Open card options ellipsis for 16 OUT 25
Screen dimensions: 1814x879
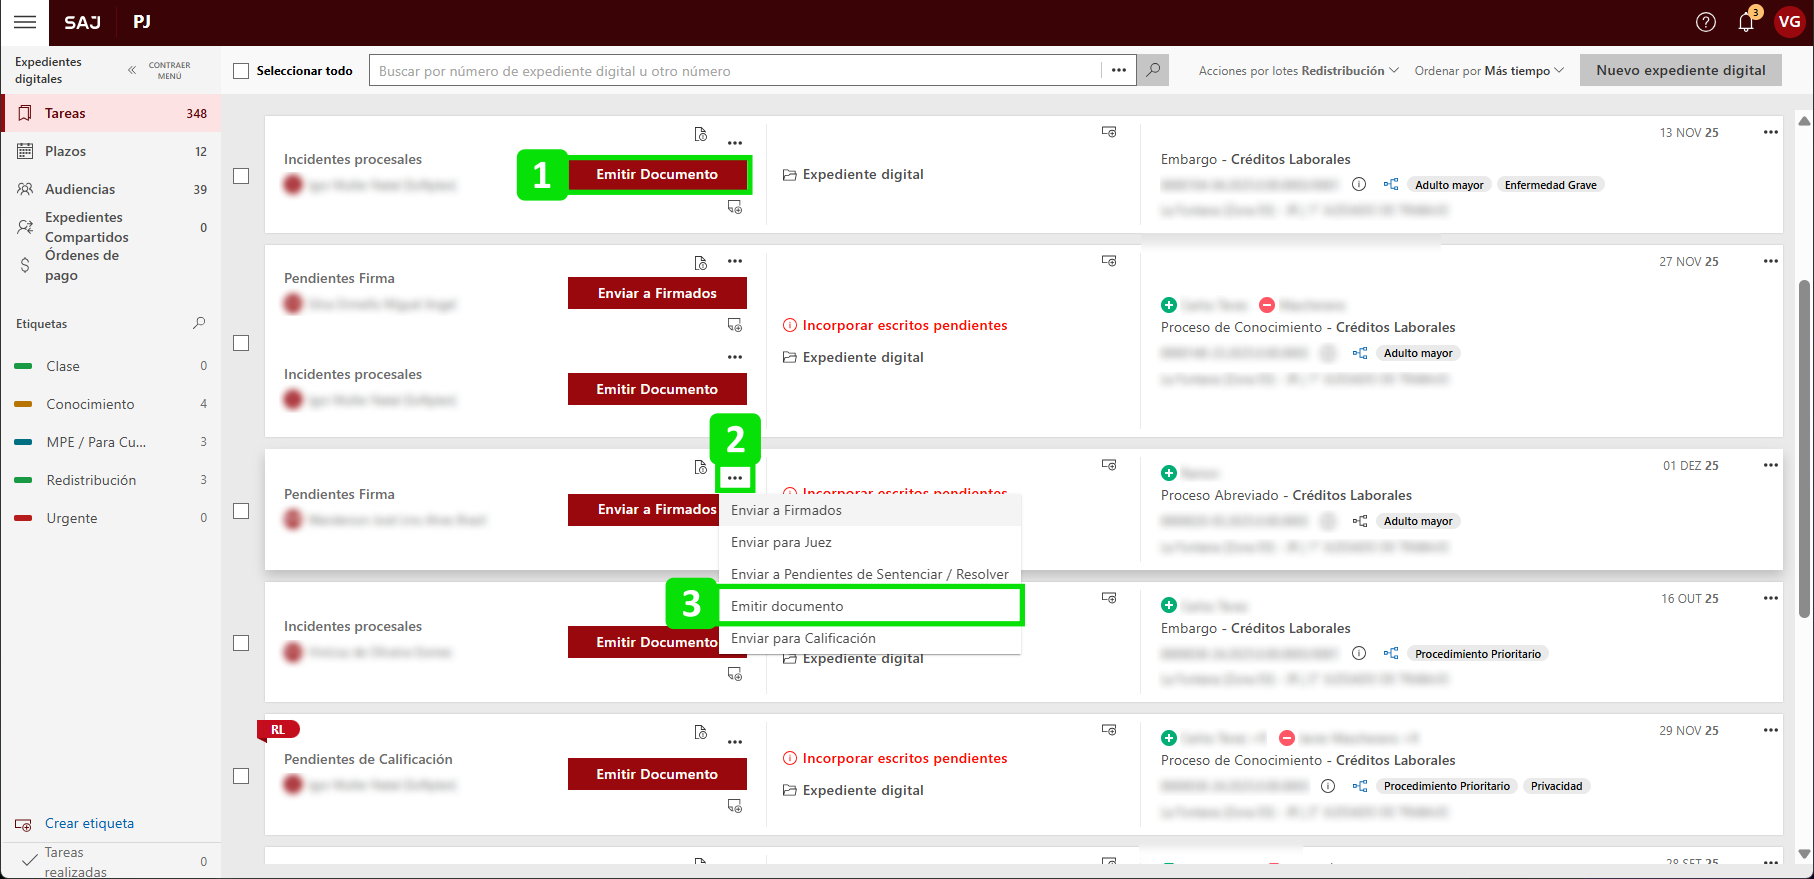[1771, 598]
